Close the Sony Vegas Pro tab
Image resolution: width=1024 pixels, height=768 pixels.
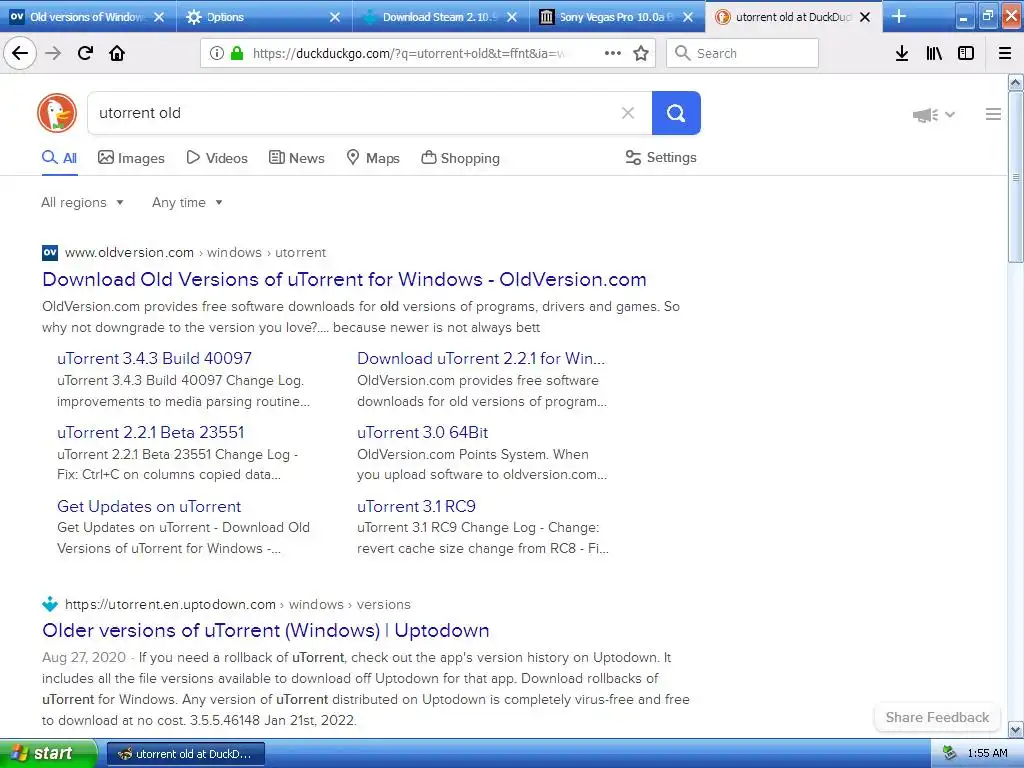[688, 17]
